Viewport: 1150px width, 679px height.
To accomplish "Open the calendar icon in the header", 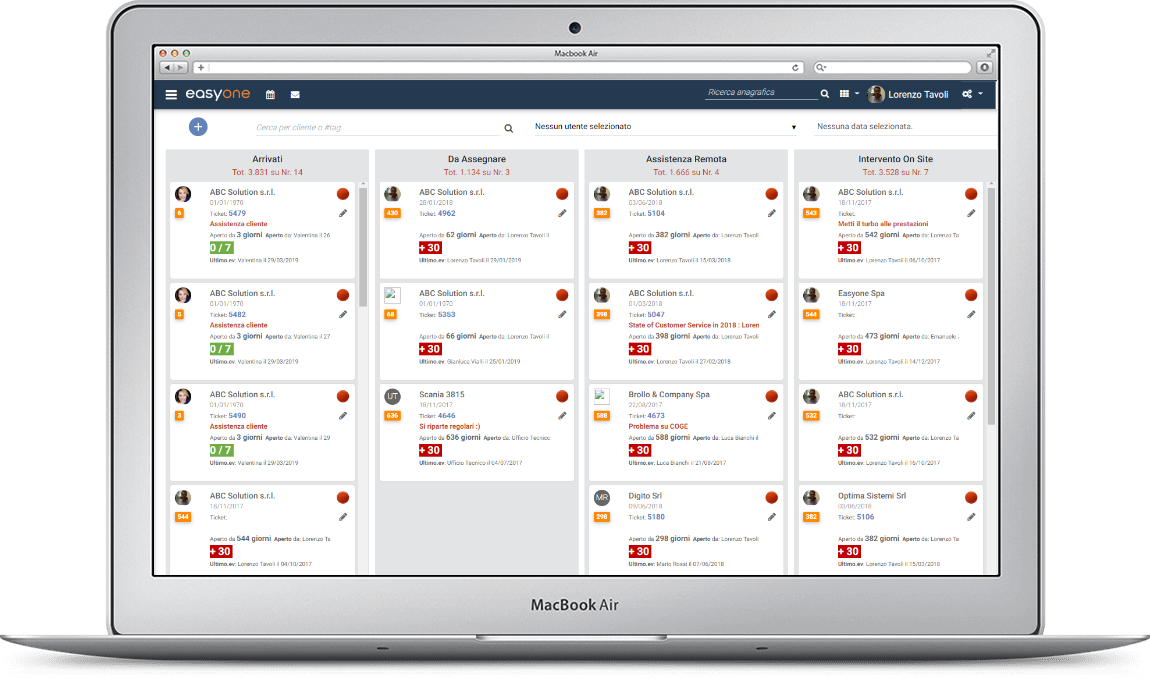I will point(271,95).
